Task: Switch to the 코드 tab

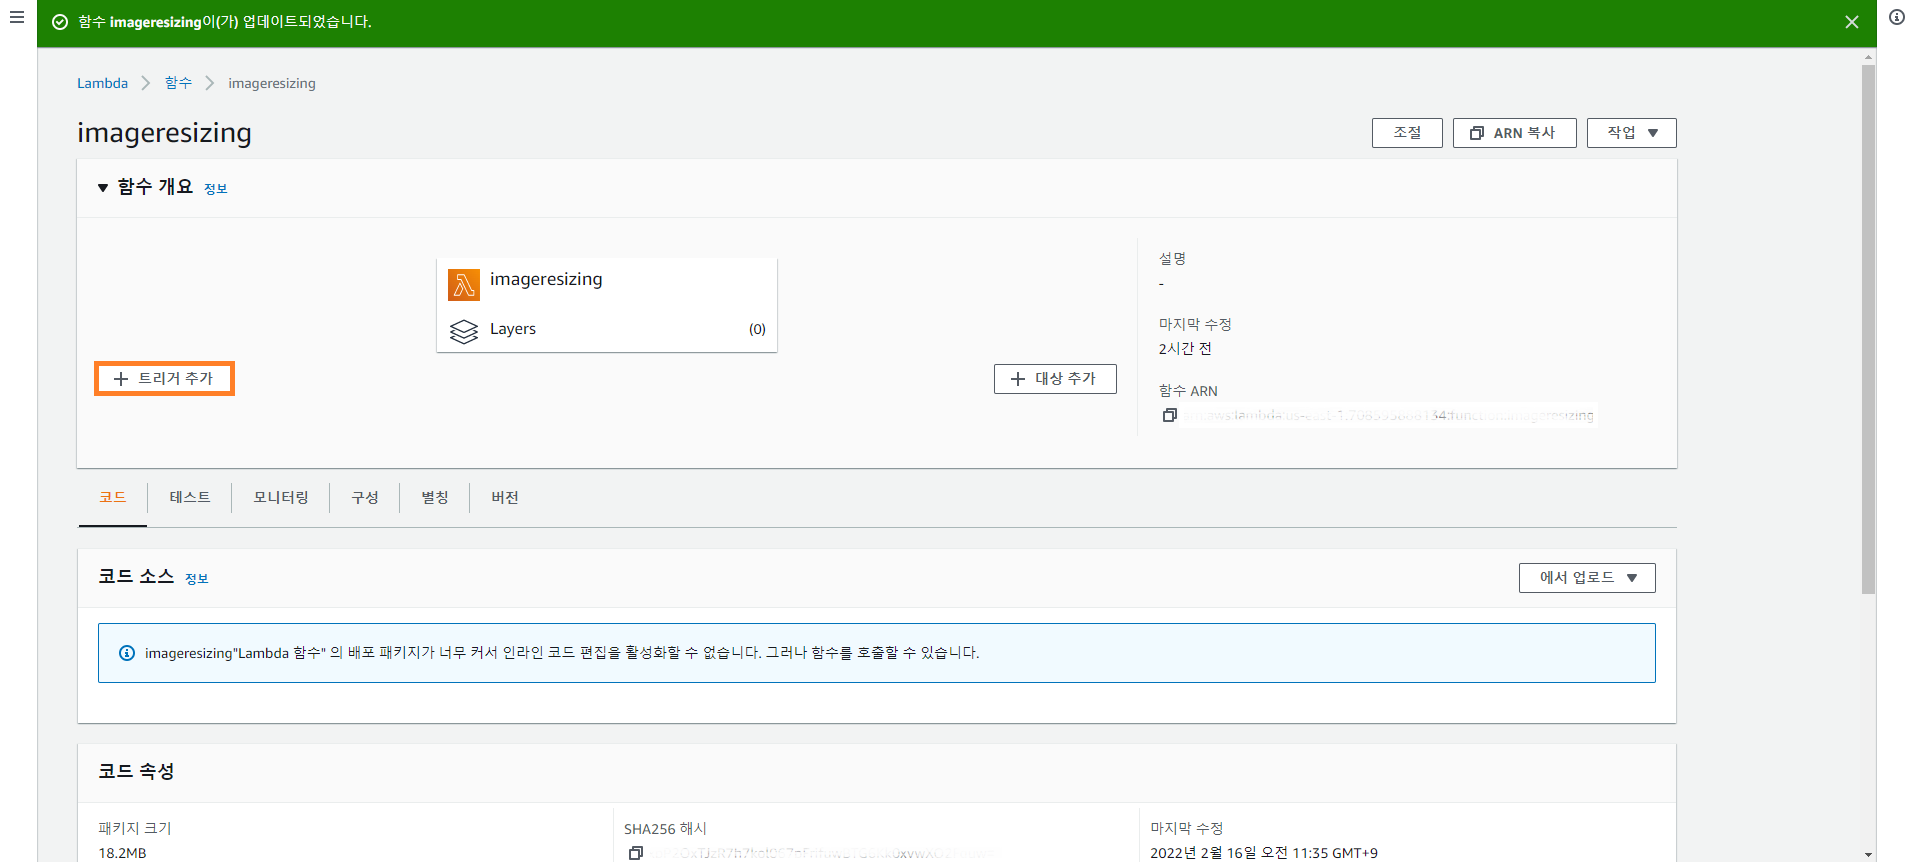Action: point(113,498)
